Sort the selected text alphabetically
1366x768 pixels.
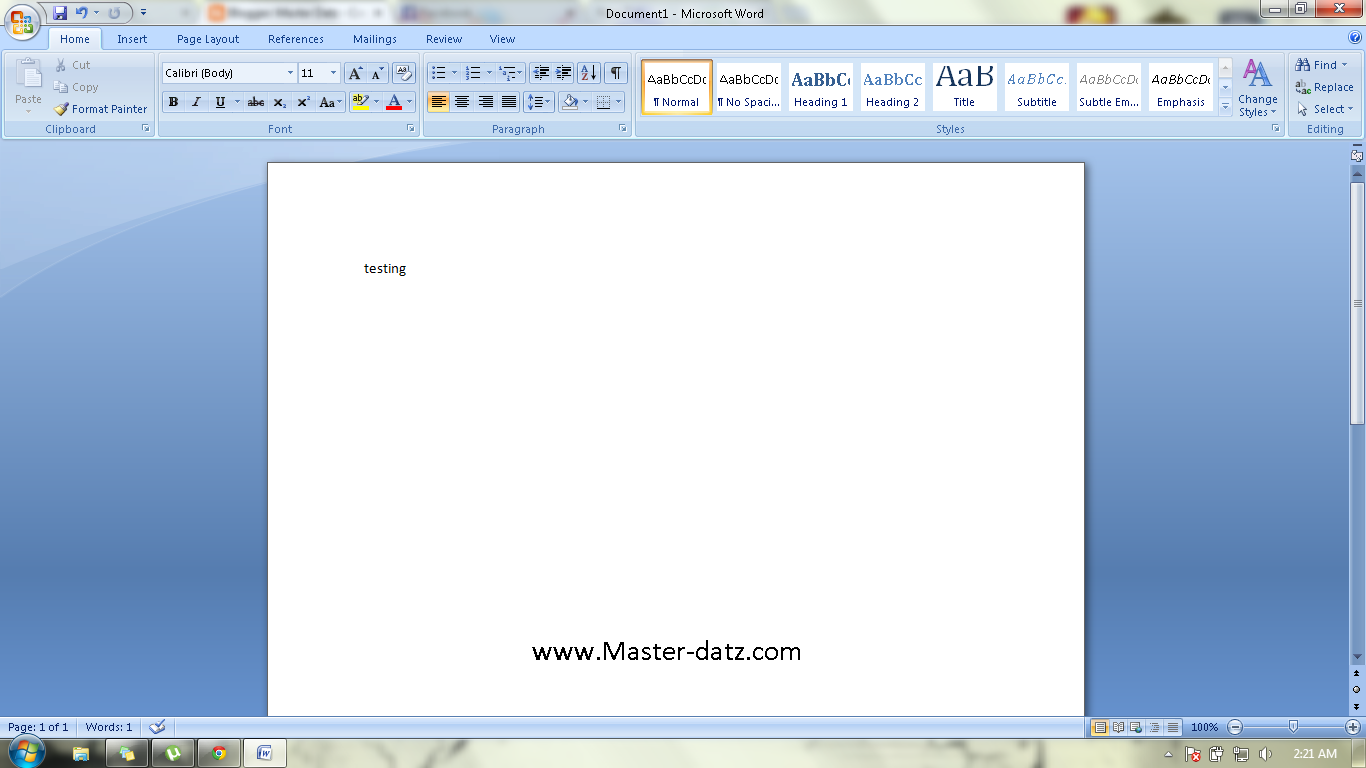(x=589, y=73)
